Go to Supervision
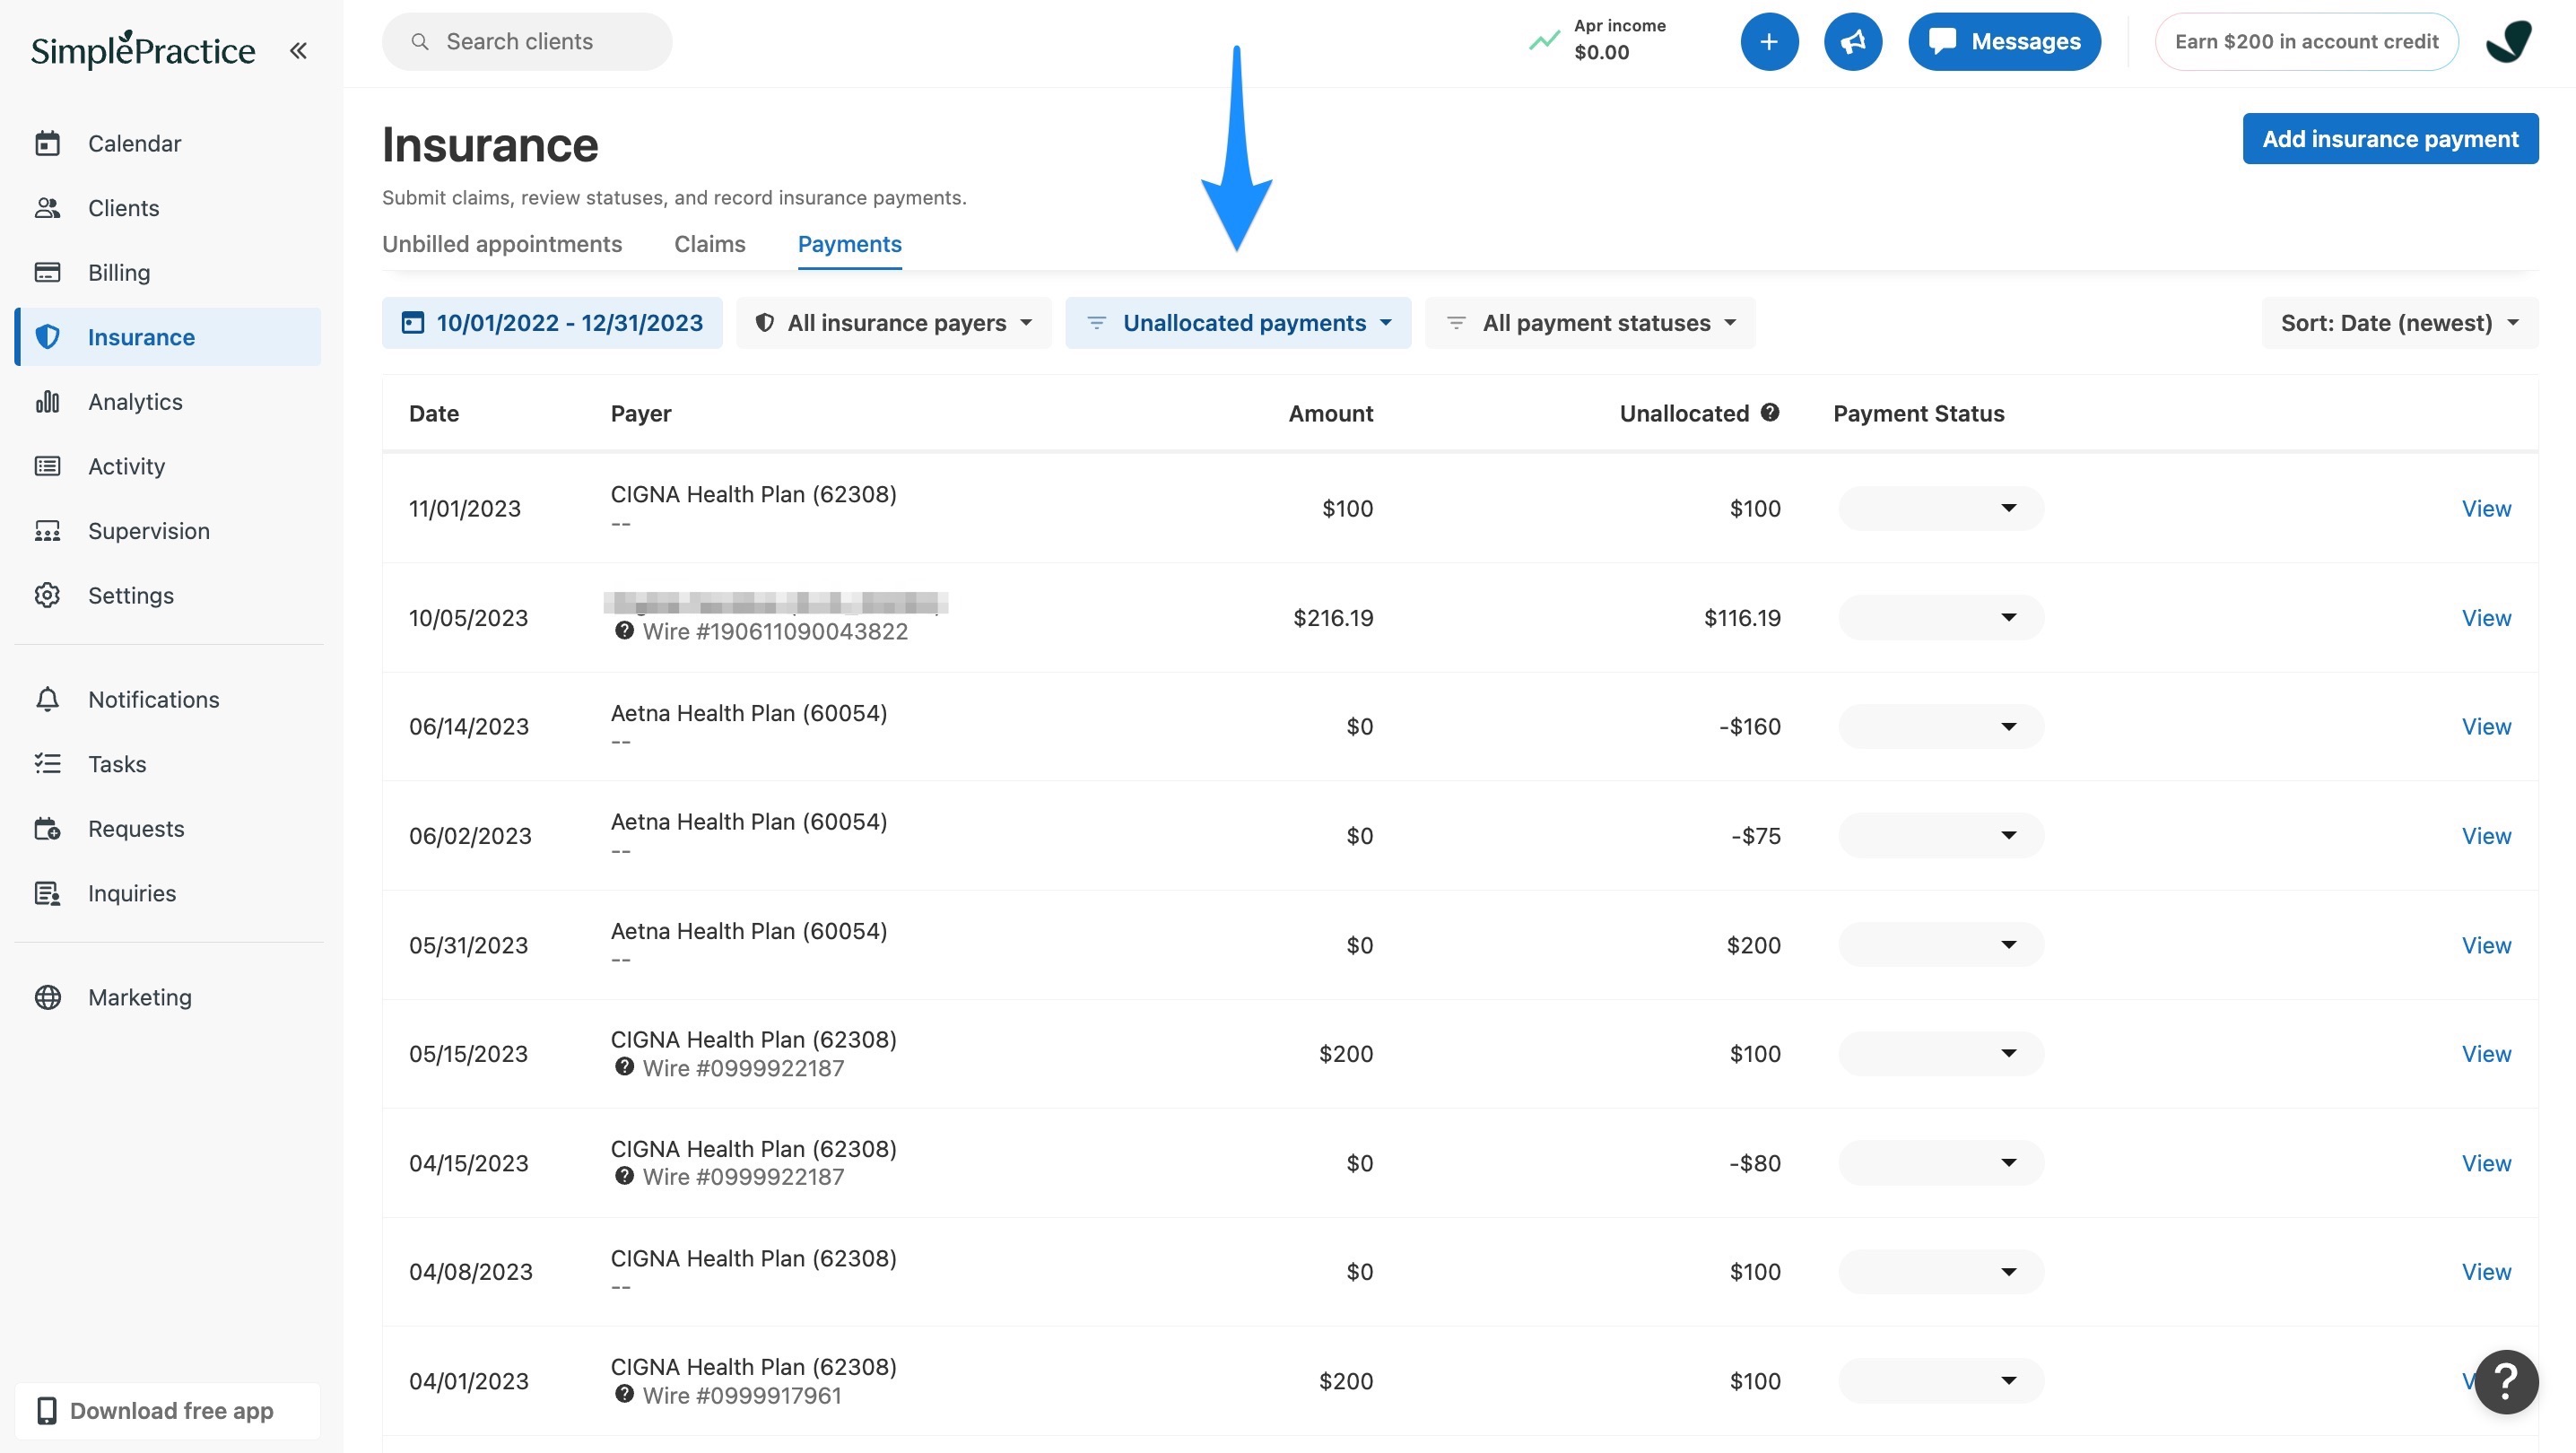The width and height of the screenshot is (2576, 1453). [x=168, y=530]
